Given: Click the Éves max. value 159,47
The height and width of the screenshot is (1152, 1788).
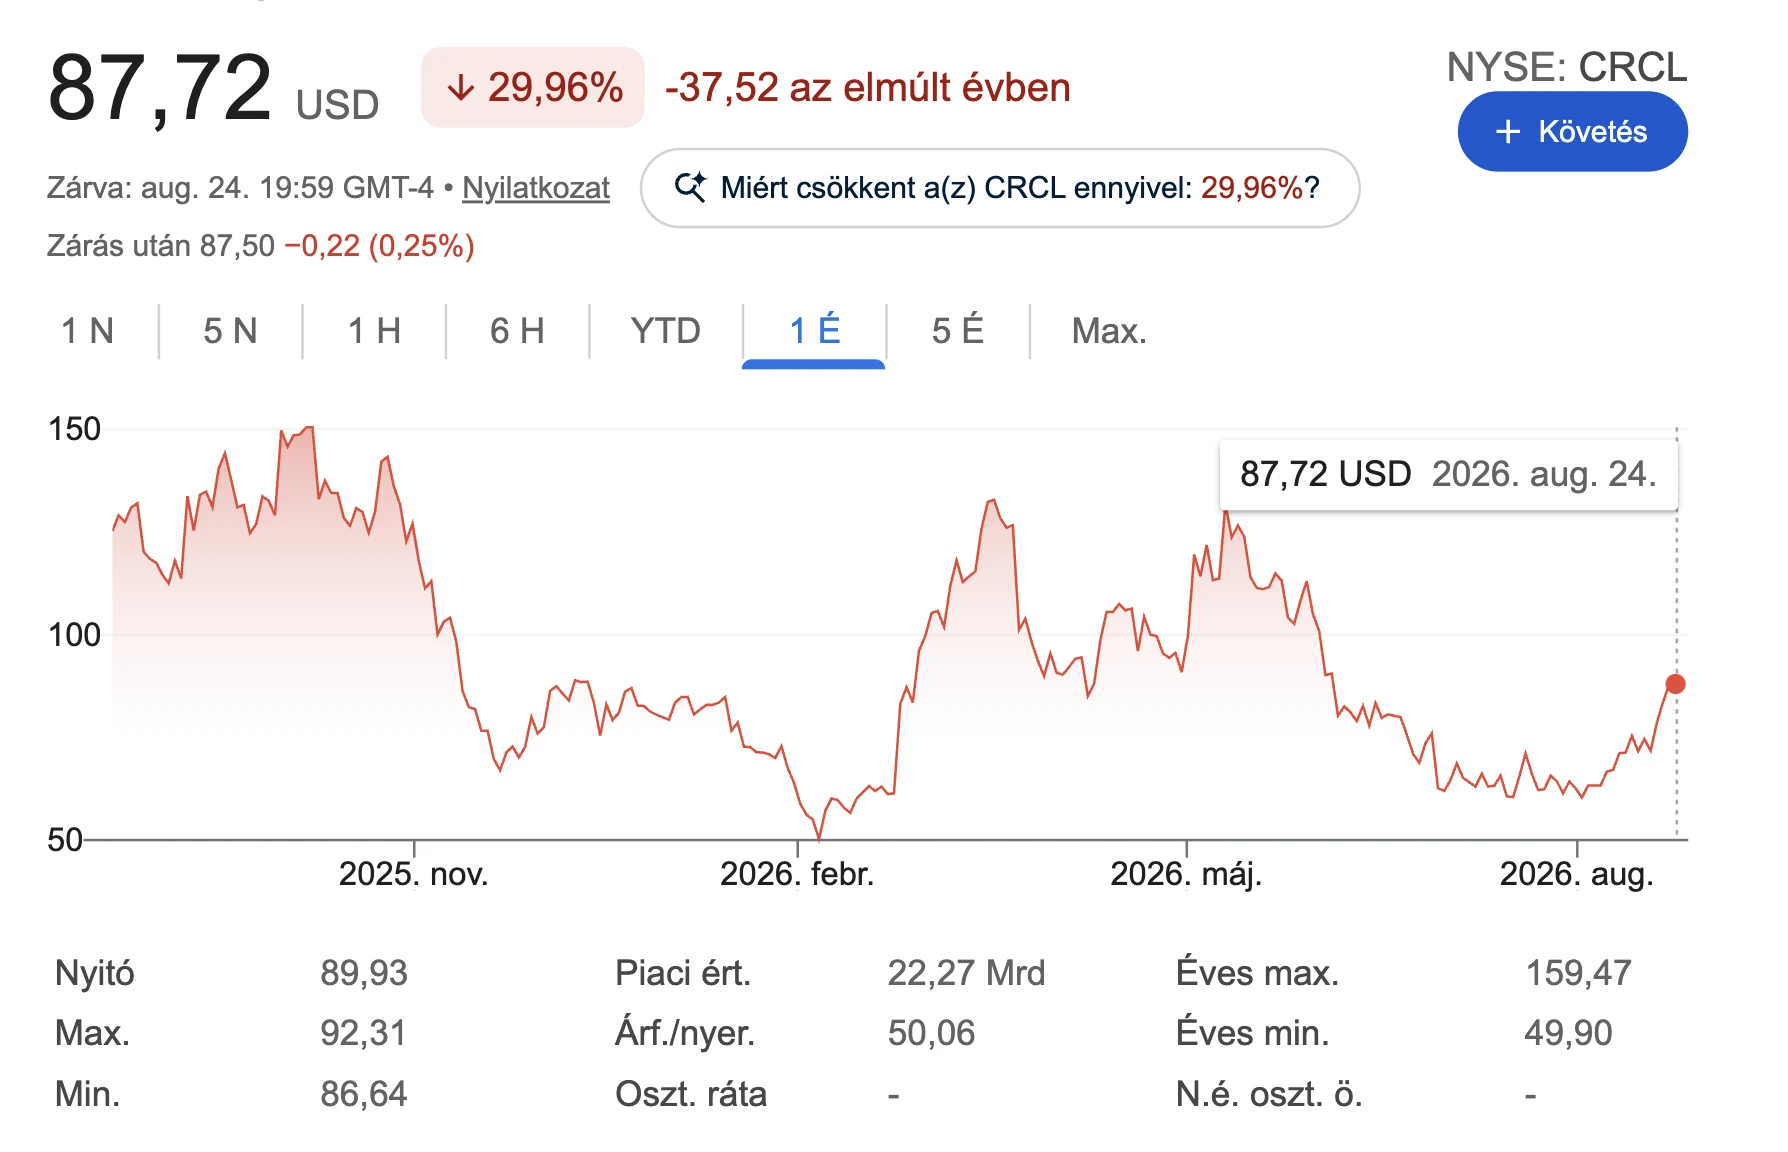Looking at the screenshot, I should pyautogui.click(x=1578, y=973).
